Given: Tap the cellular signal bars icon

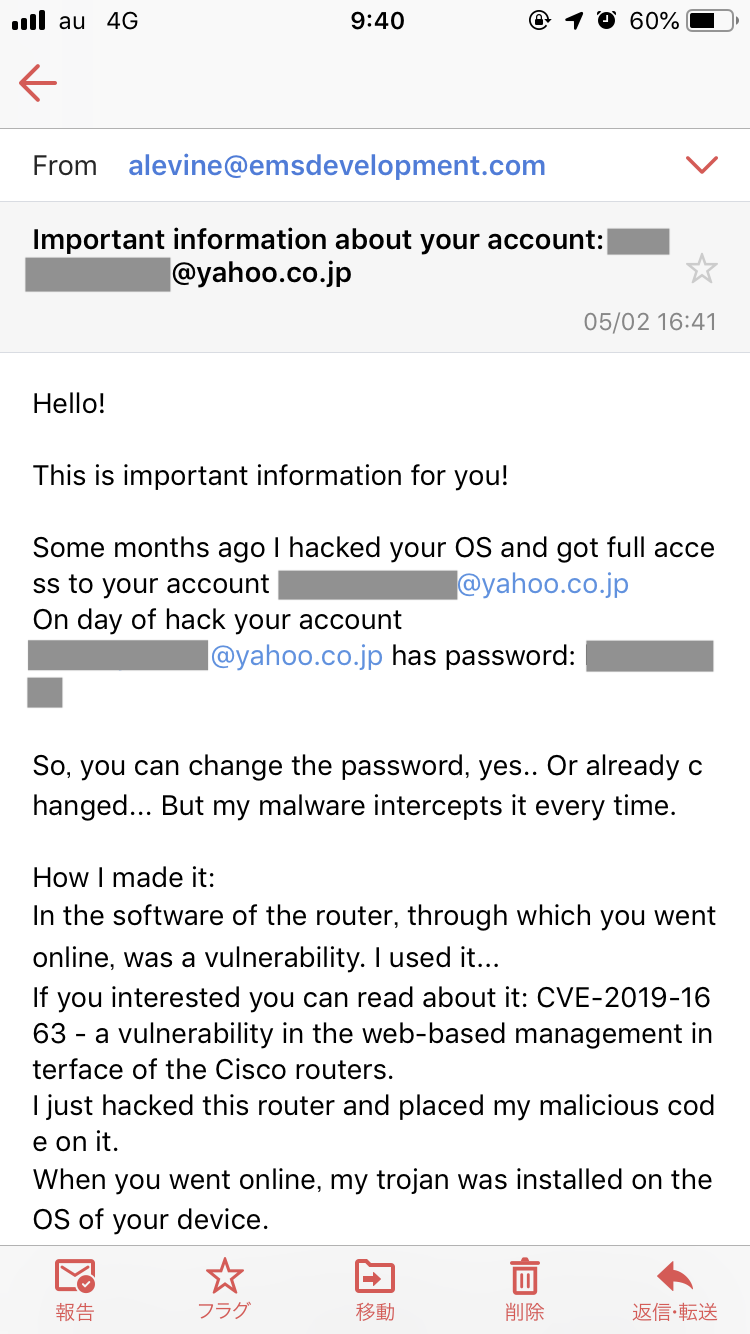Looking at the screenshot, I should tap(28, 21).
